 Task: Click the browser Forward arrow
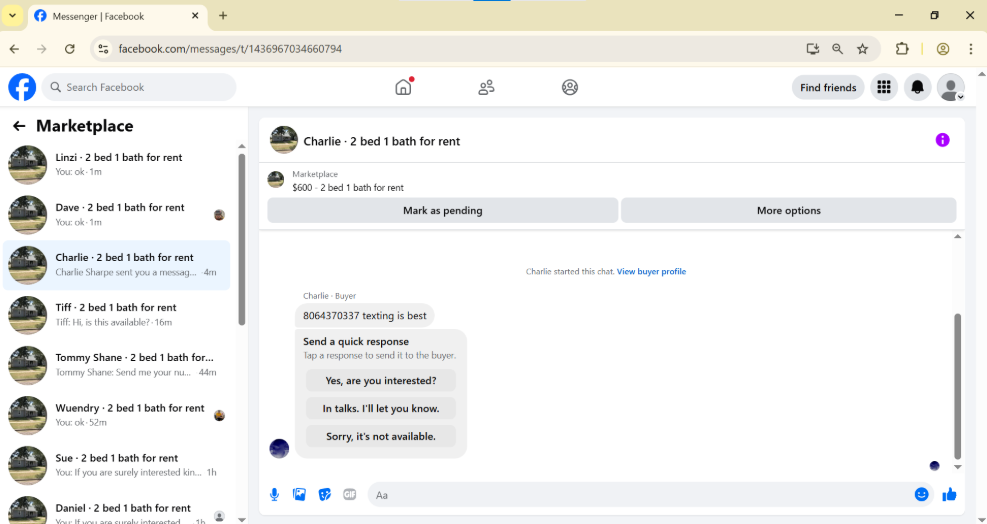42,48
